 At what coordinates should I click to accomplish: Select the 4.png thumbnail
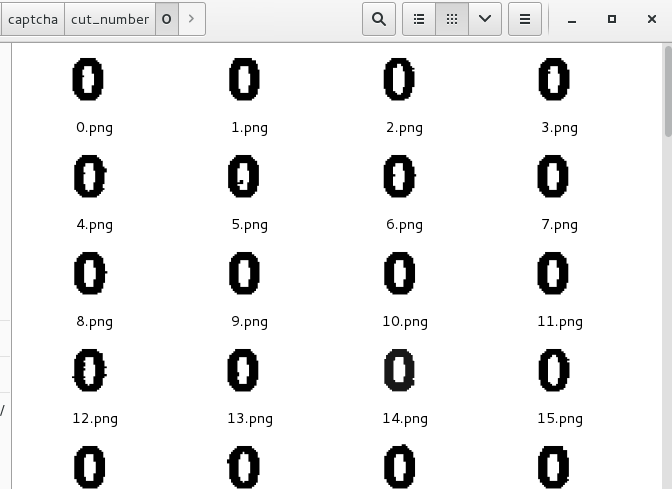click(x=90, y=176)
